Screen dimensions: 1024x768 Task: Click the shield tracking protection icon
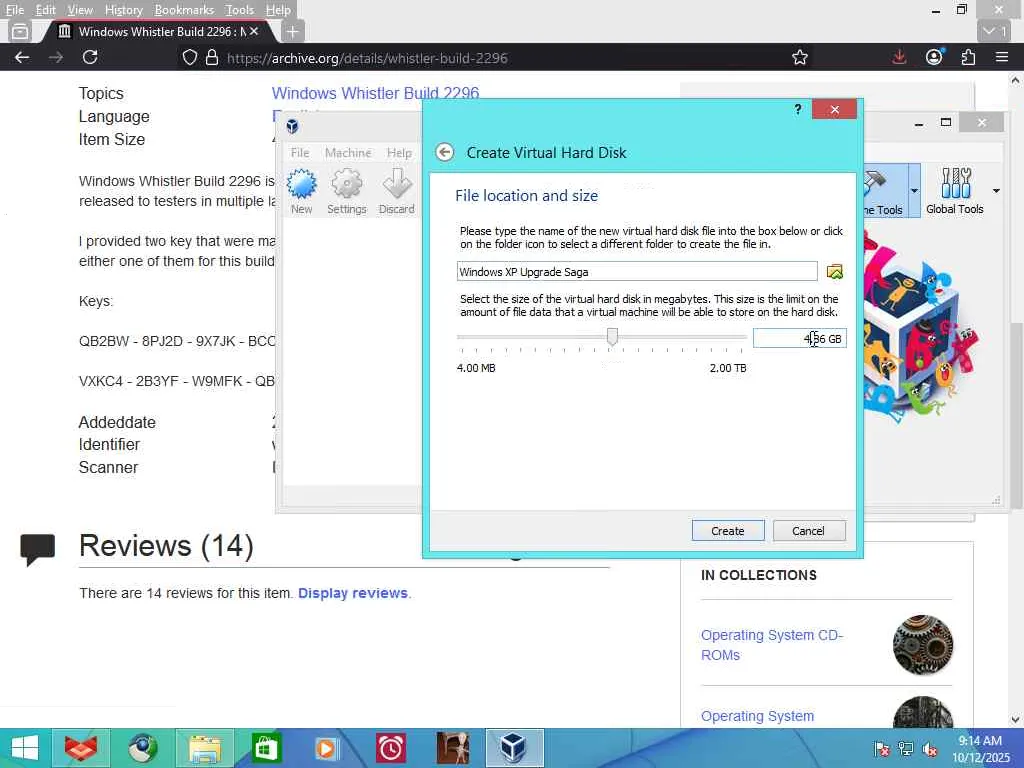point(189,57)
